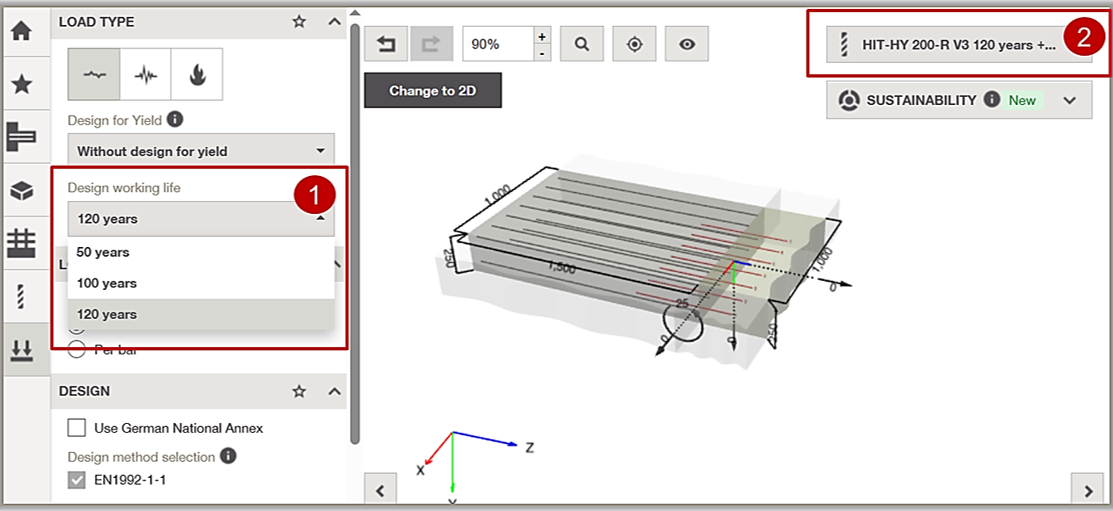Click the bottom left arrow button
The height and width of the screenshot is (511, 1113).
tap(380, 490)
